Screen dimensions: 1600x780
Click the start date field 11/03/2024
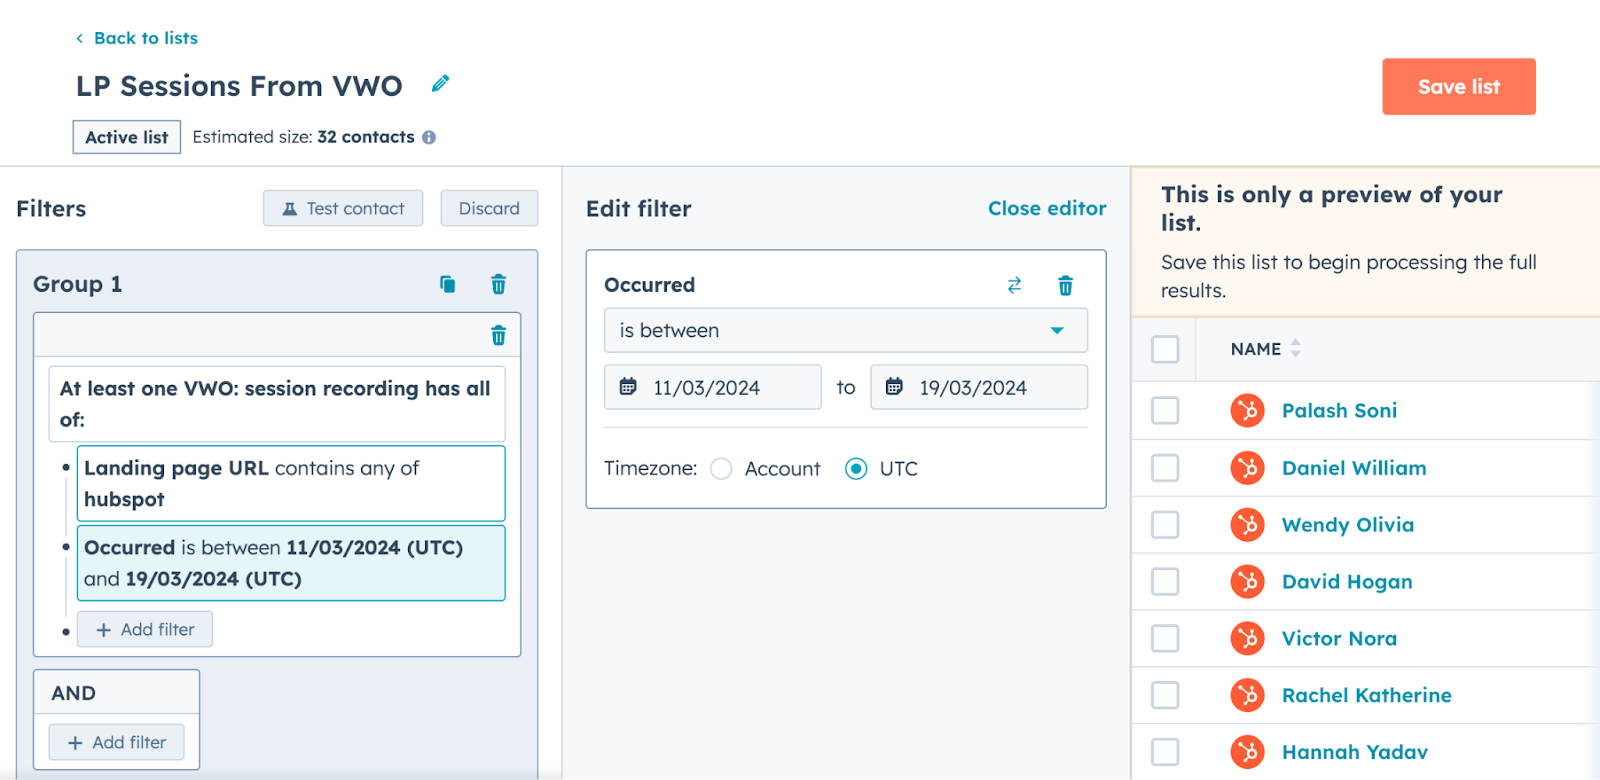tap(713, 387)
